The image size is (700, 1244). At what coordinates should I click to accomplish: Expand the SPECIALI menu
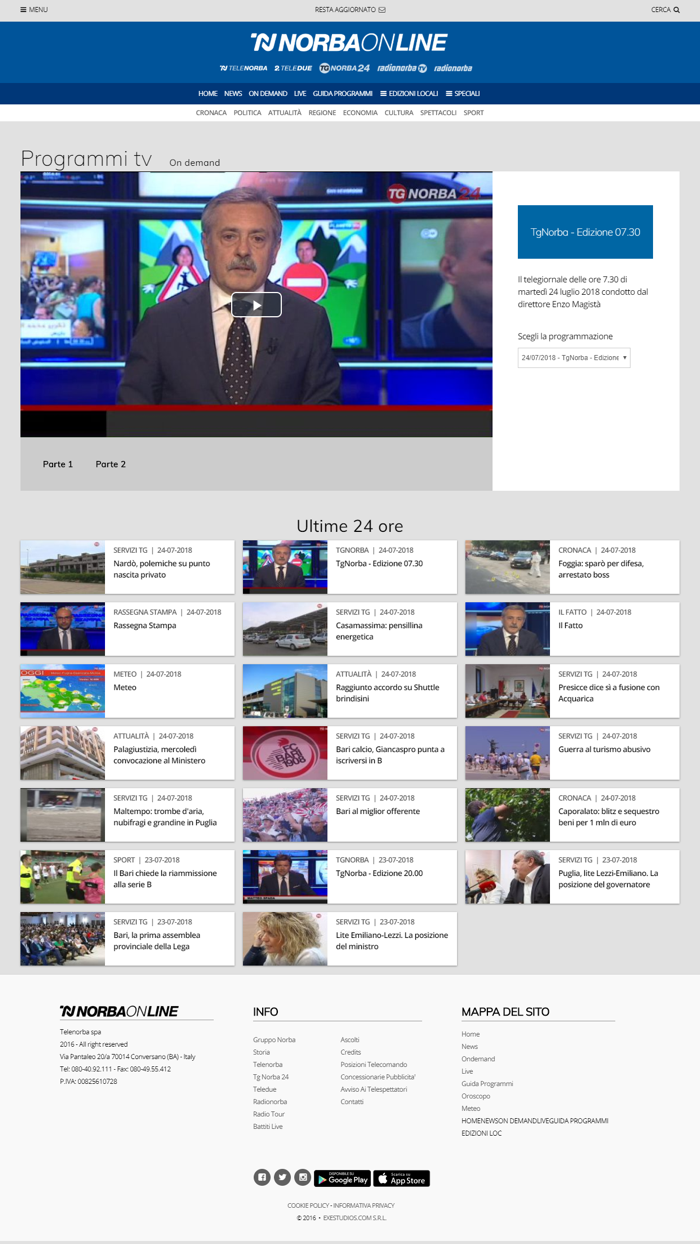coord(463,93)
